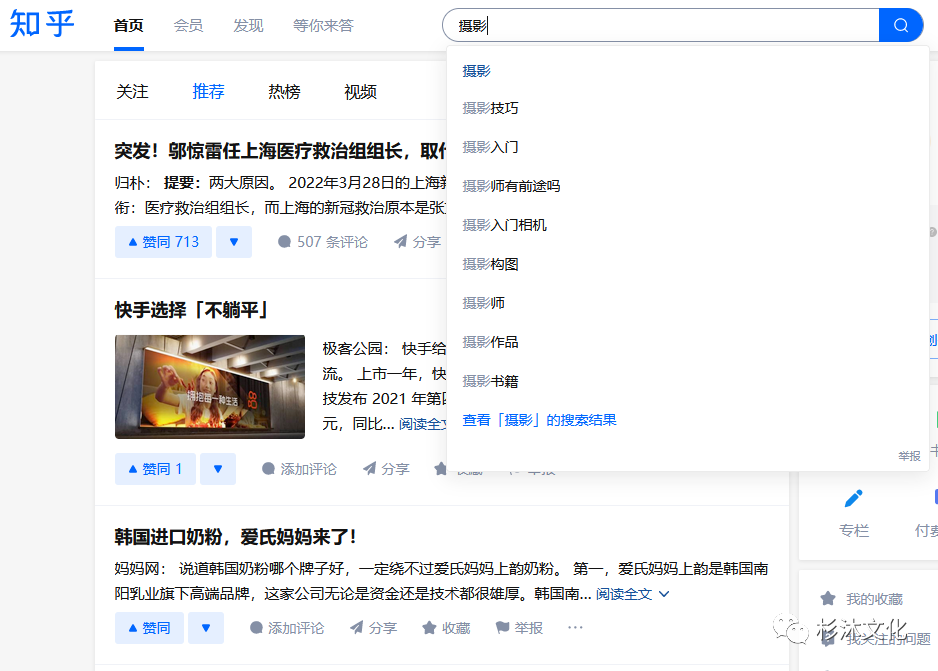938x671 pixels.
Task: Click the 我的收藏 star icon
Action: point(828,599)
